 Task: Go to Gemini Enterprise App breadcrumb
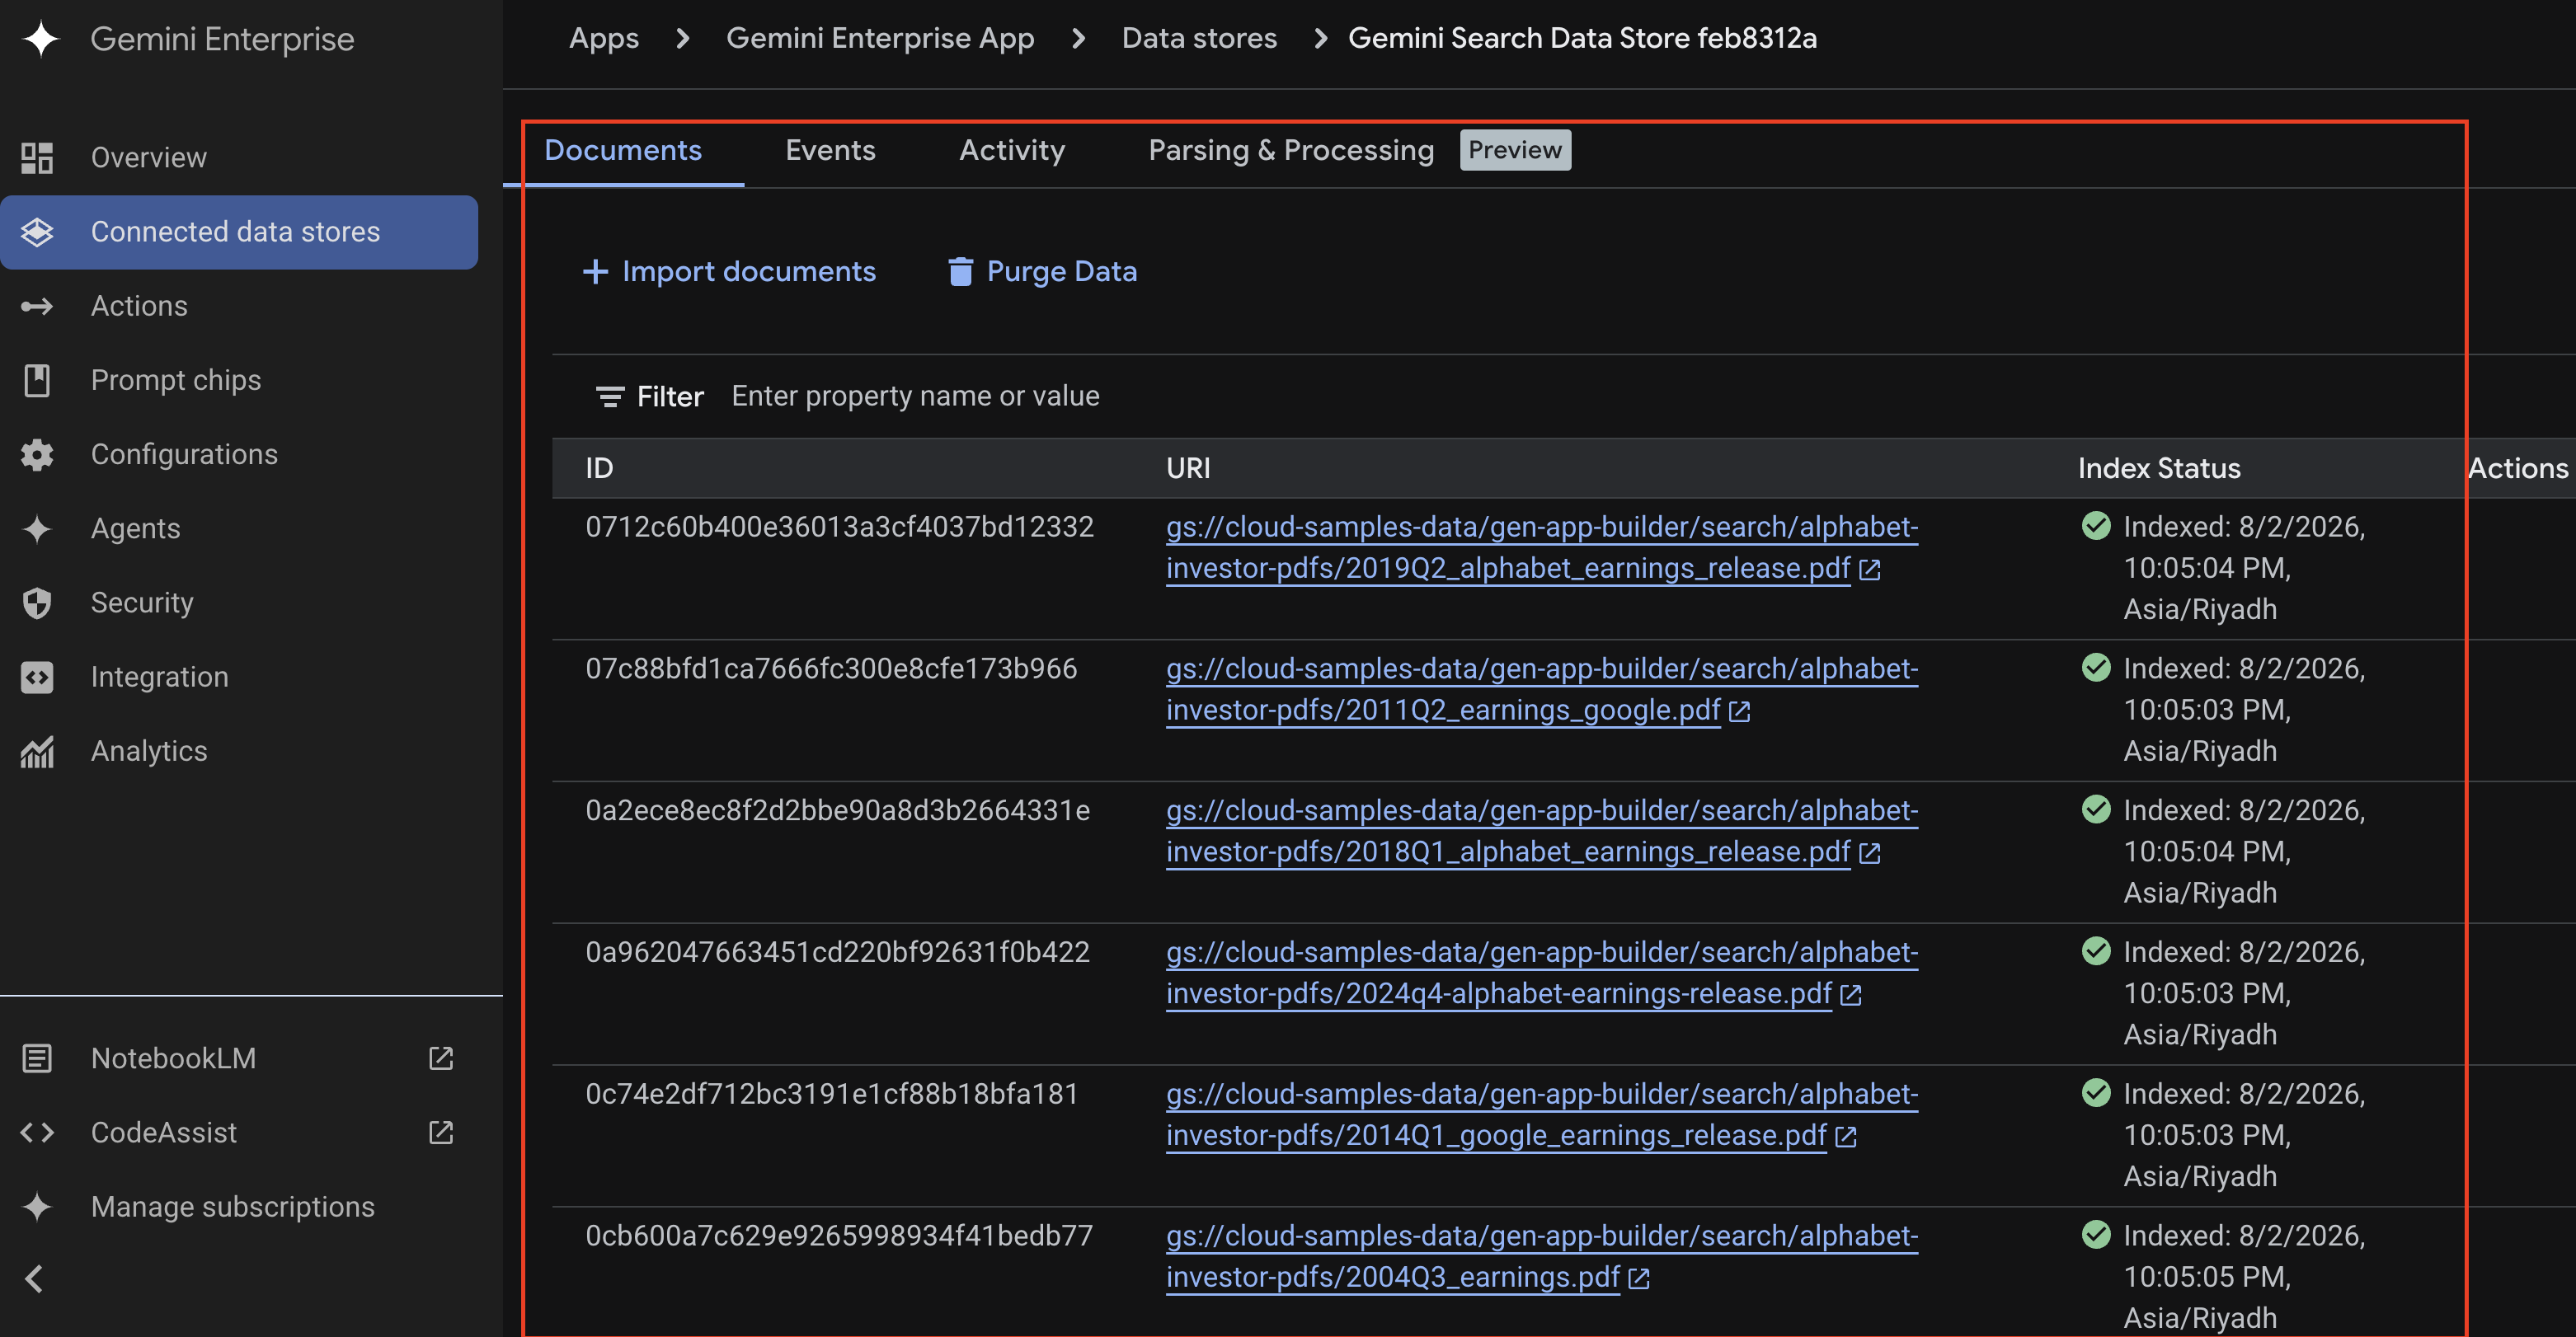click(880, 38)
